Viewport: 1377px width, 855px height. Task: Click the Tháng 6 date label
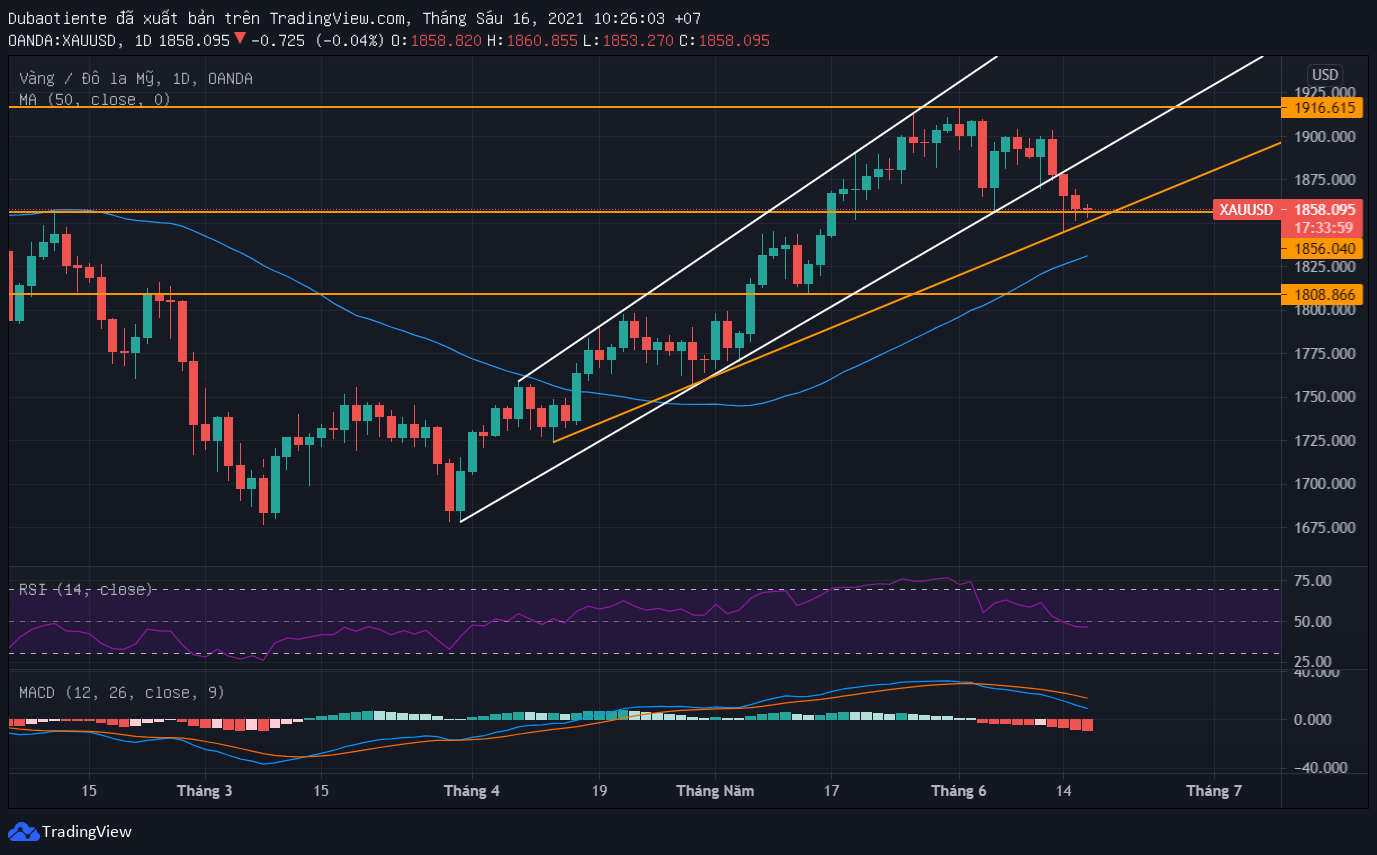pos(959,791)
